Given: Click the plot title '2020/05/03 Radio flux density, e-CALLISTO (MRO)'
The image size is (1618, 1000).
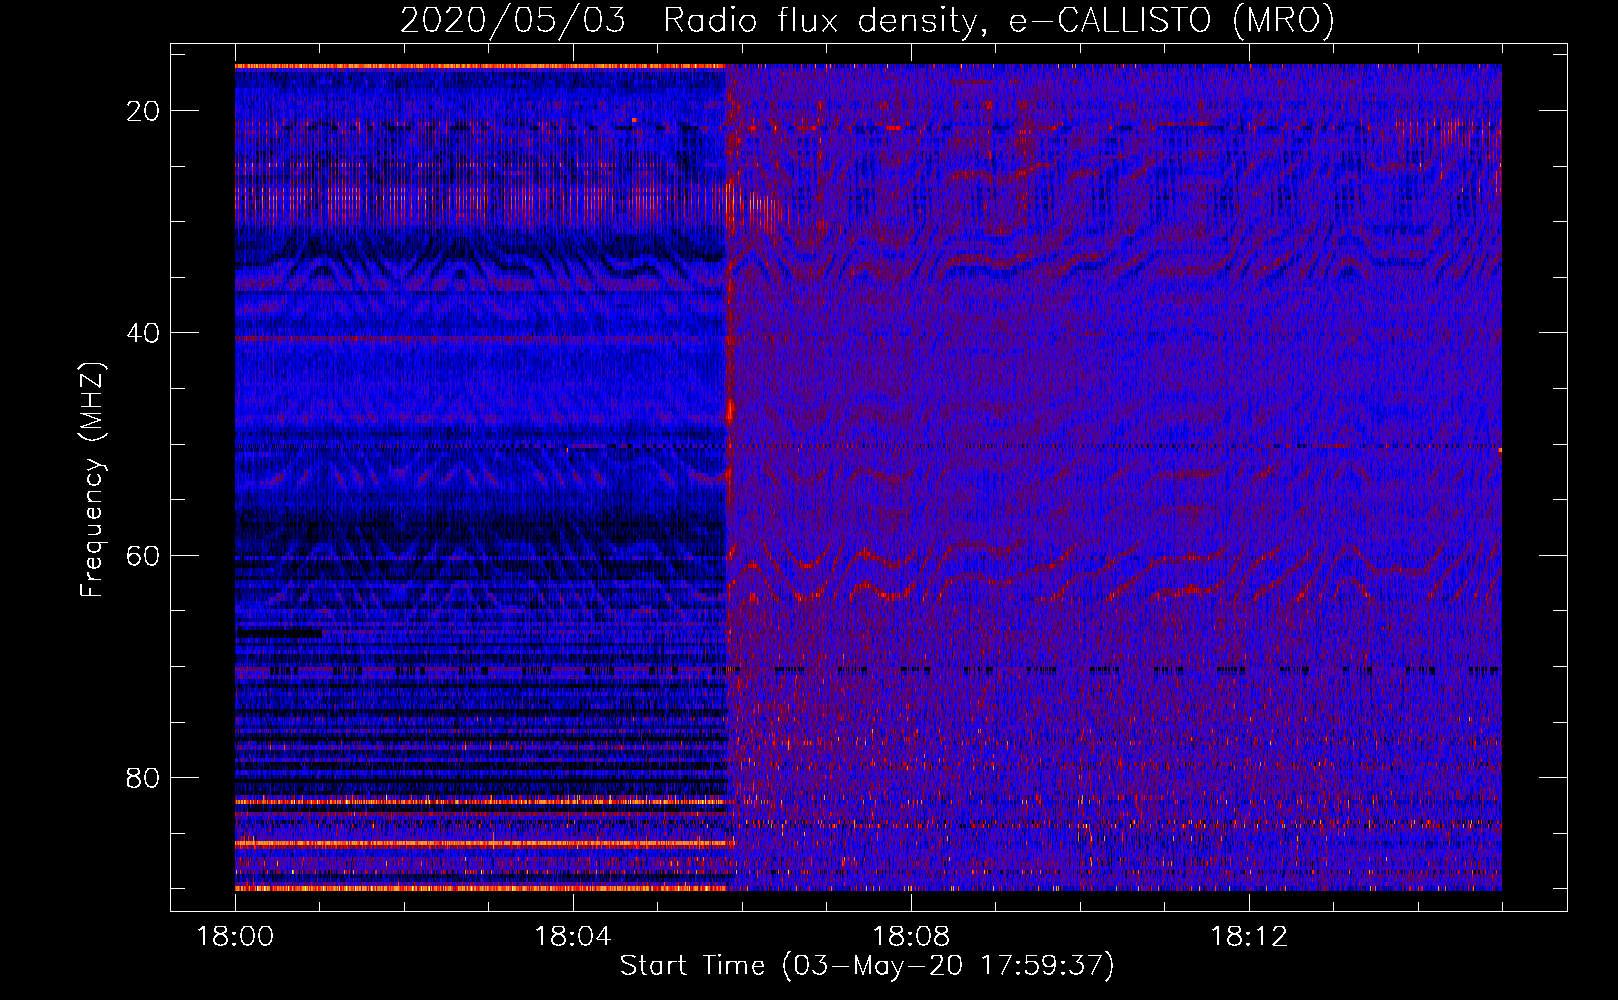Looking at the screenshot, I should 867,21.
